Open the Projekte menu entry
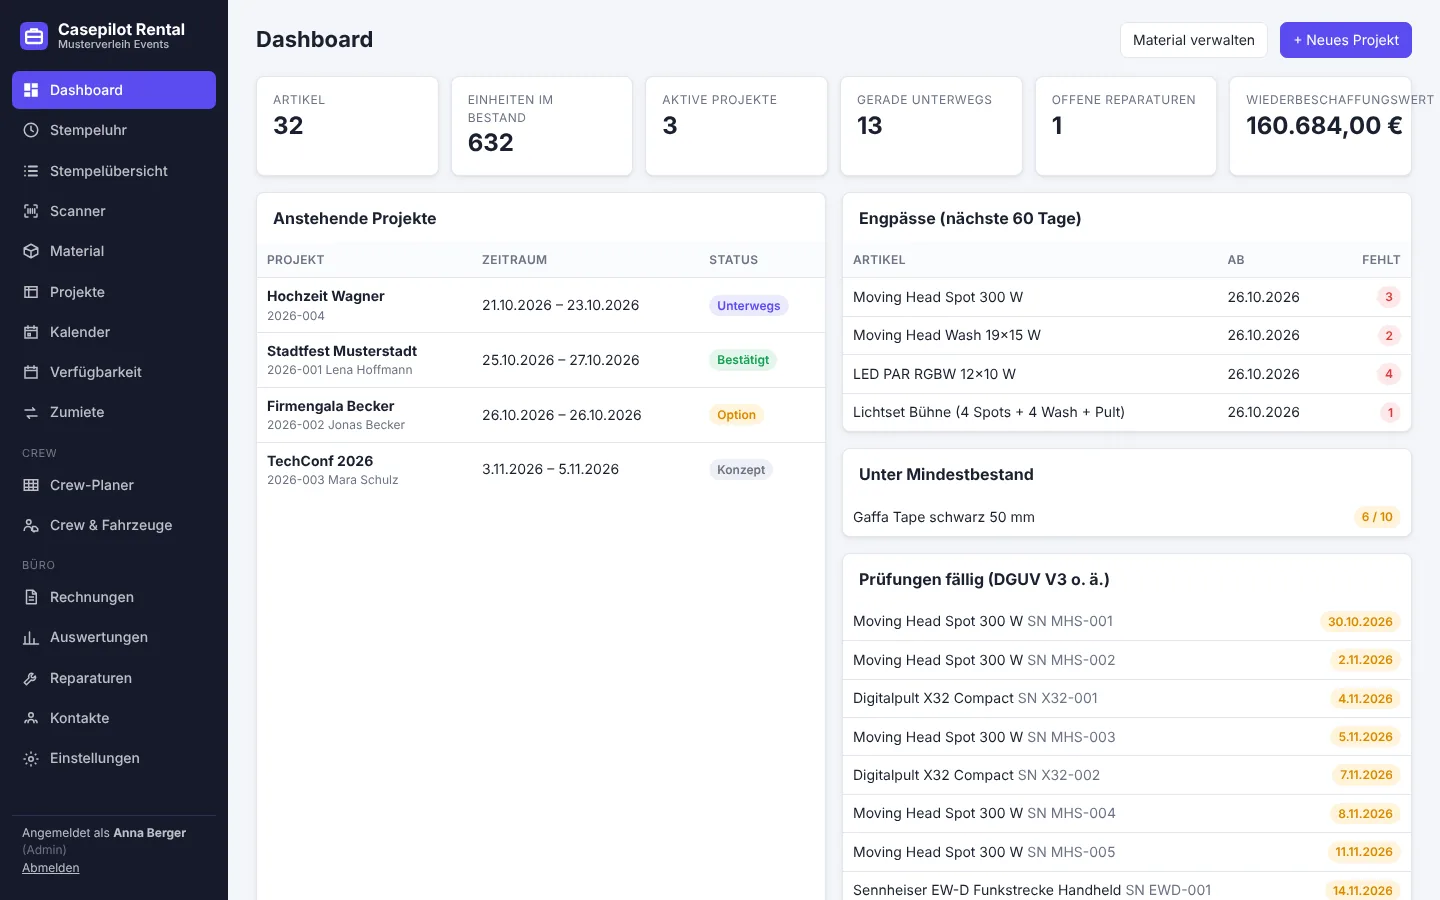Viewport: 1440px width, 900px height. coord(114,292)
